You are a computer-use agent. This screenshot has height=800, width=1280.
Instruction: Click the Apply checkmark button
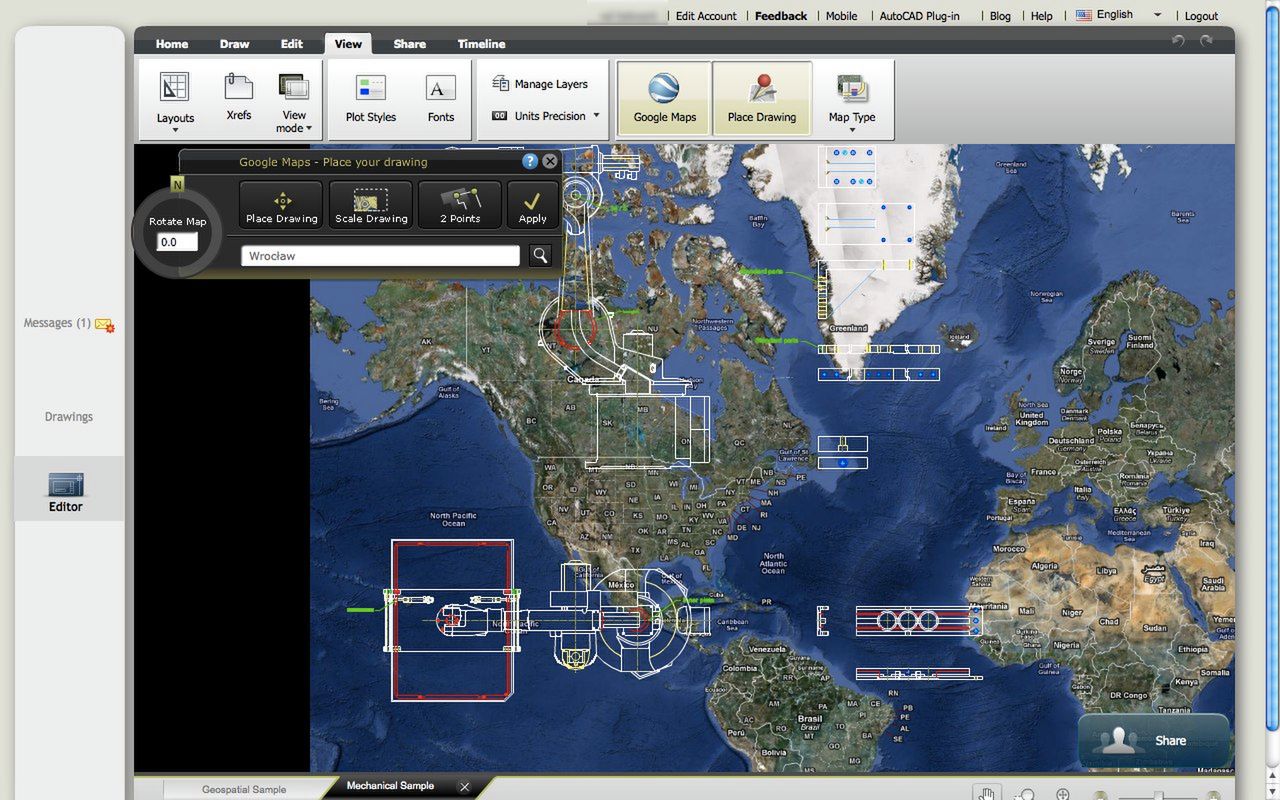533,205
